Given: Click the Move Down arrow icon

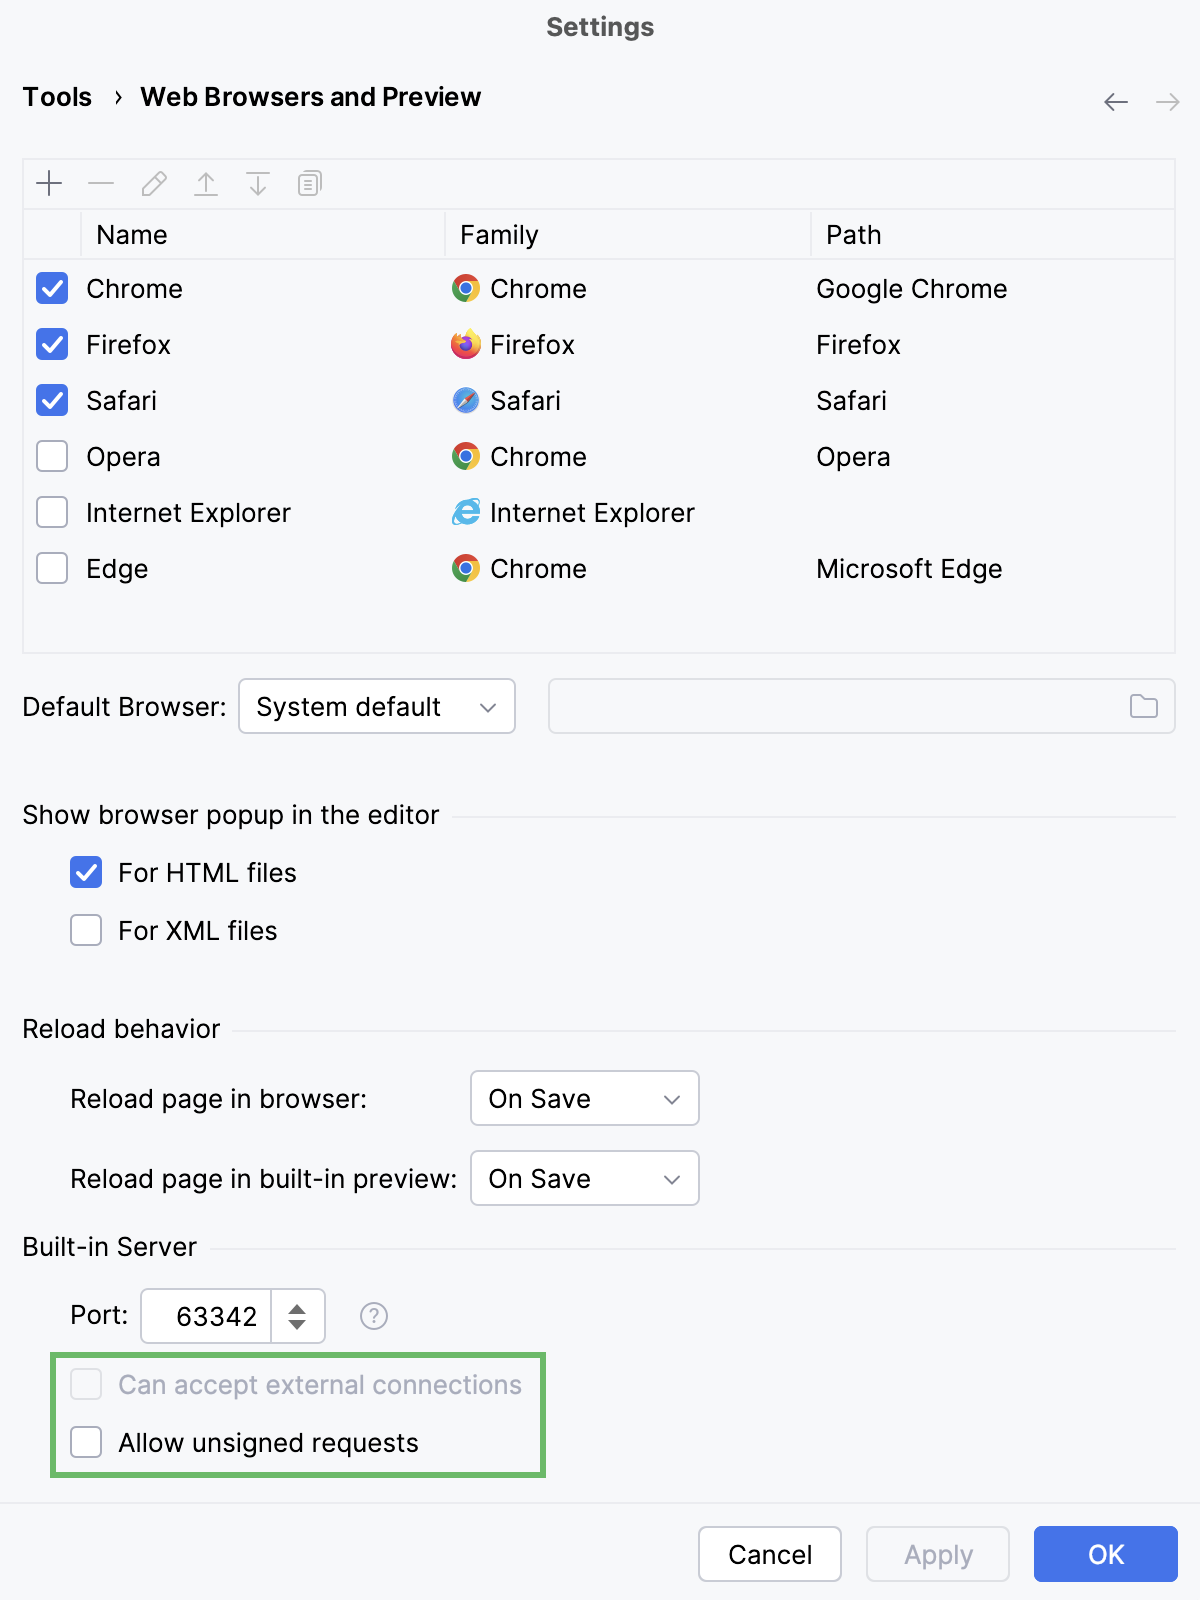Looking at the screenshot, I should click(258, 183).
